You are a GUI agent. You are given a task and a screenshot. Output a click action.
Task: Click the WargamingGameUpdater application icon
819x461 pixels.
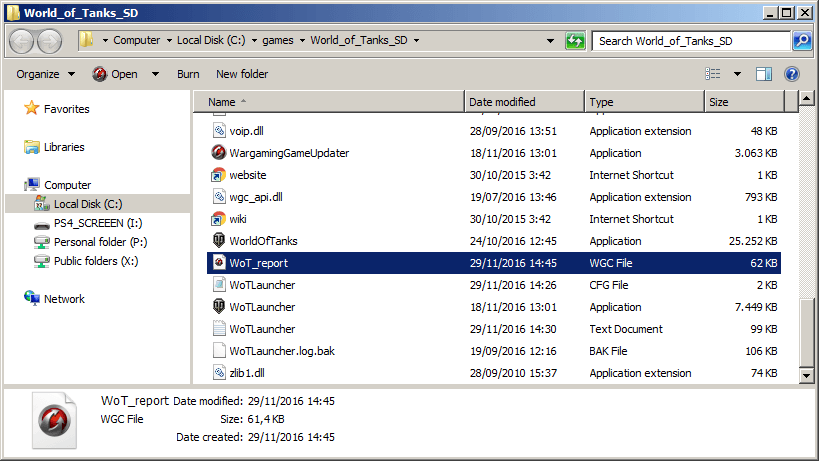pos(219,153)
